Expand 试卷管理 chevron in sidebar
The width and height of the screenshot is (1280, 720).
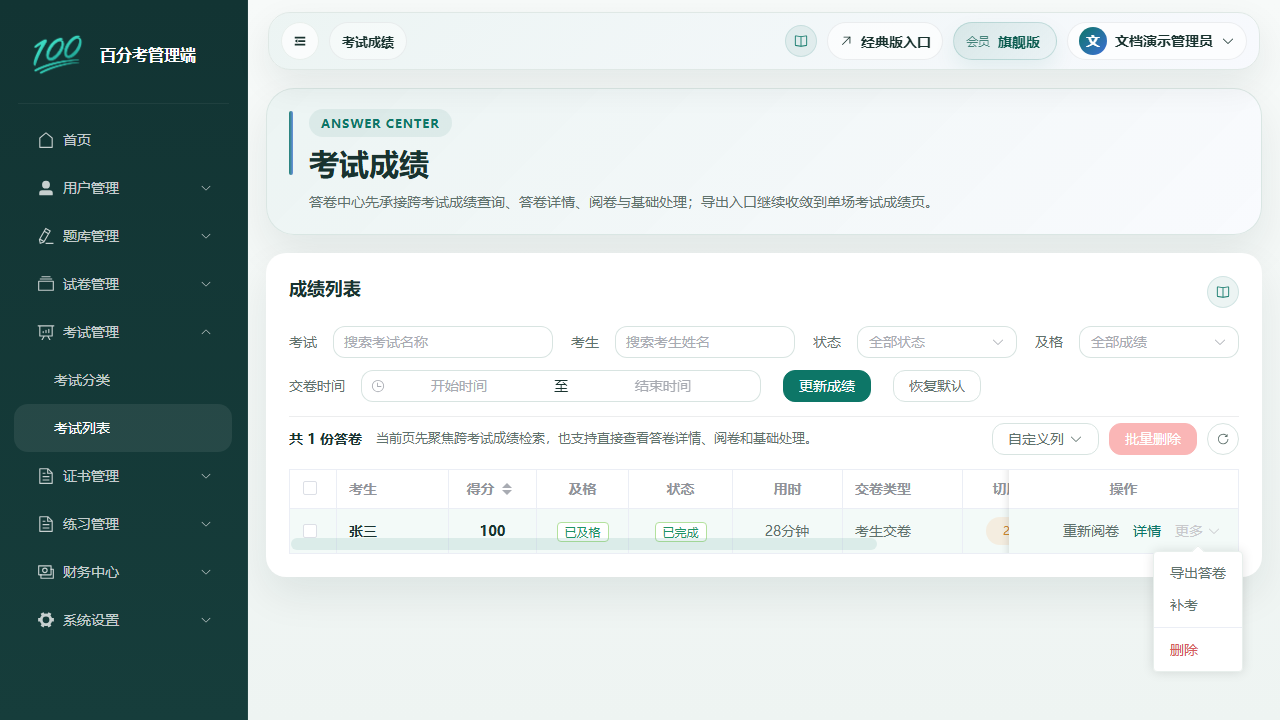pos(206,284)
